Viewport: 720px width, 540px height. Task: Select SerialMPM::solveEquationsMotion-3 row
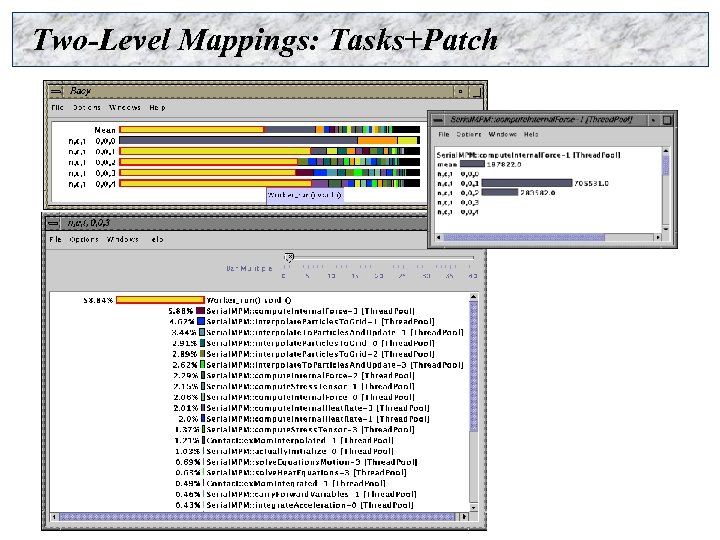[312, 462]
